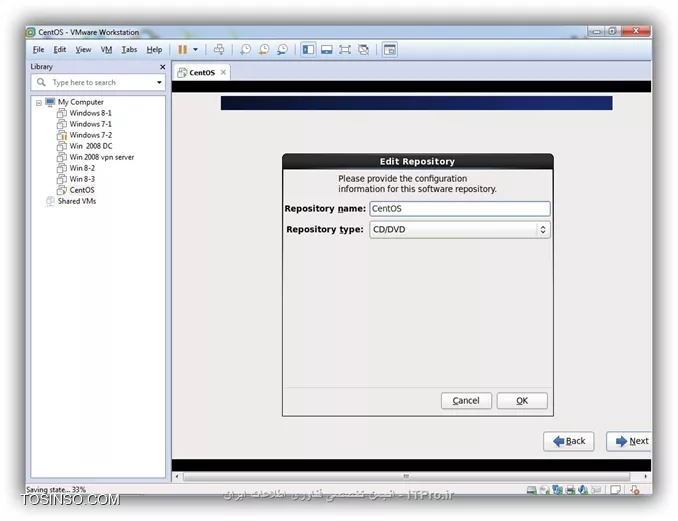
Task: Collapse the My Computer tree node
Action: tap(39, 102)
